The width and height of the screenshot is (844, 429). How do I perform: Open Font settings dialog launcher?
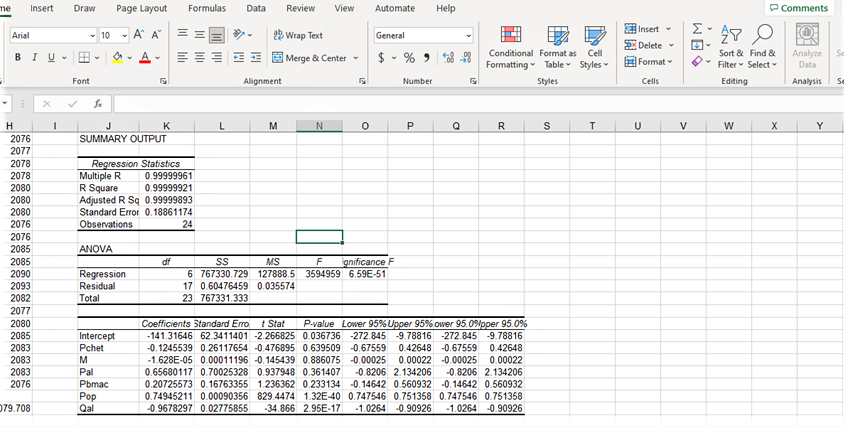pyautogui.click(x=163, y=81)
